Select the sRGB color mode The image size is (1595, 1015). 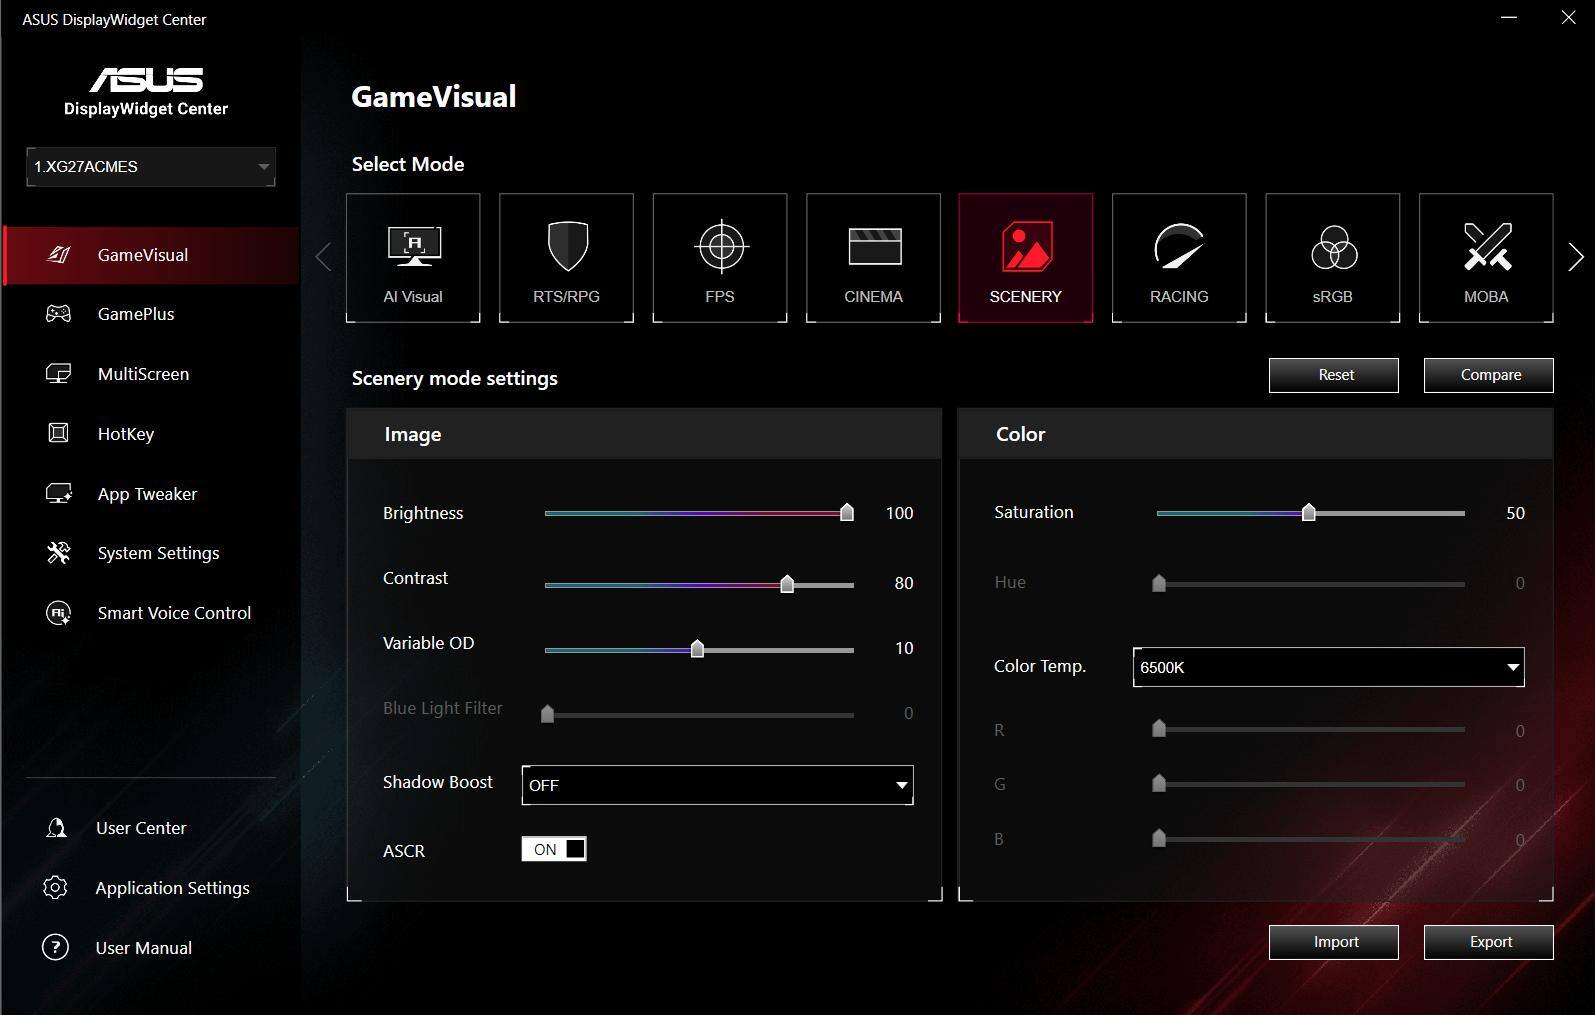[x=1332, y=258]
